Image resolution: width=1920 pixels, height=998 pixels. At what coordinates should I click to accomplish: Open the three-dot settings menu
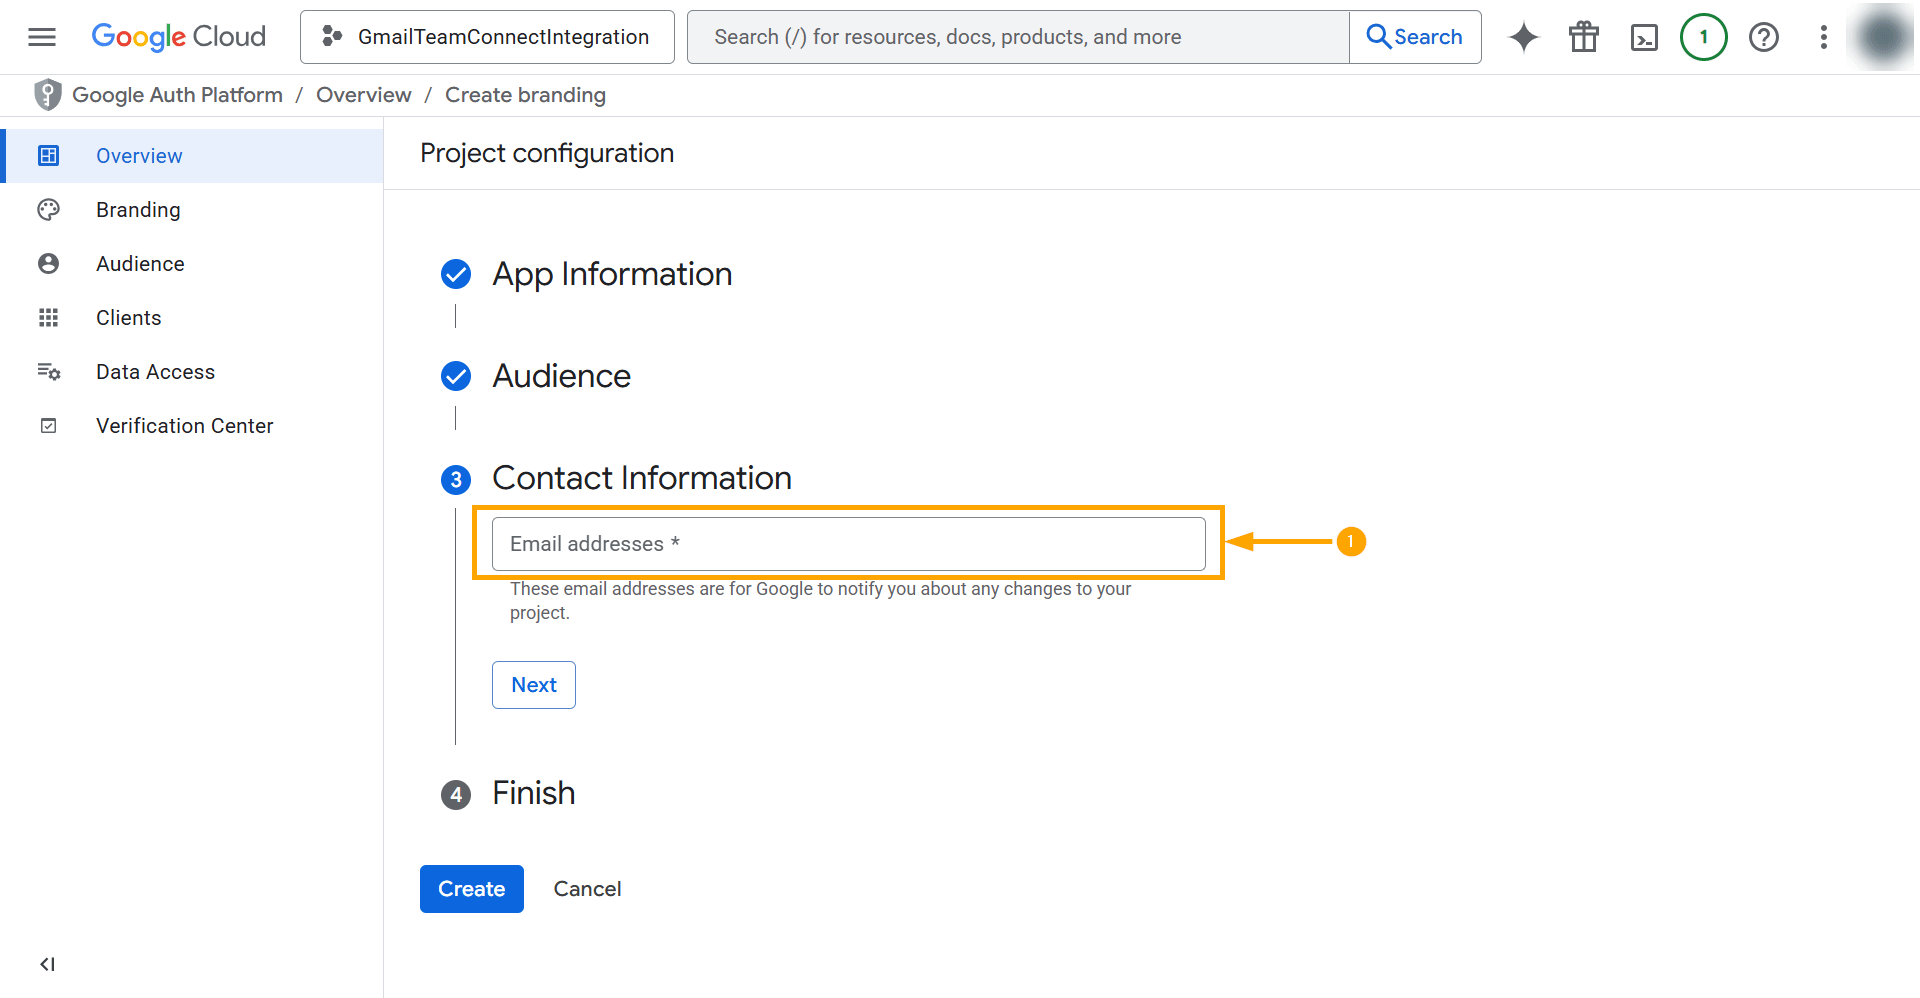tap(1823, 37)
